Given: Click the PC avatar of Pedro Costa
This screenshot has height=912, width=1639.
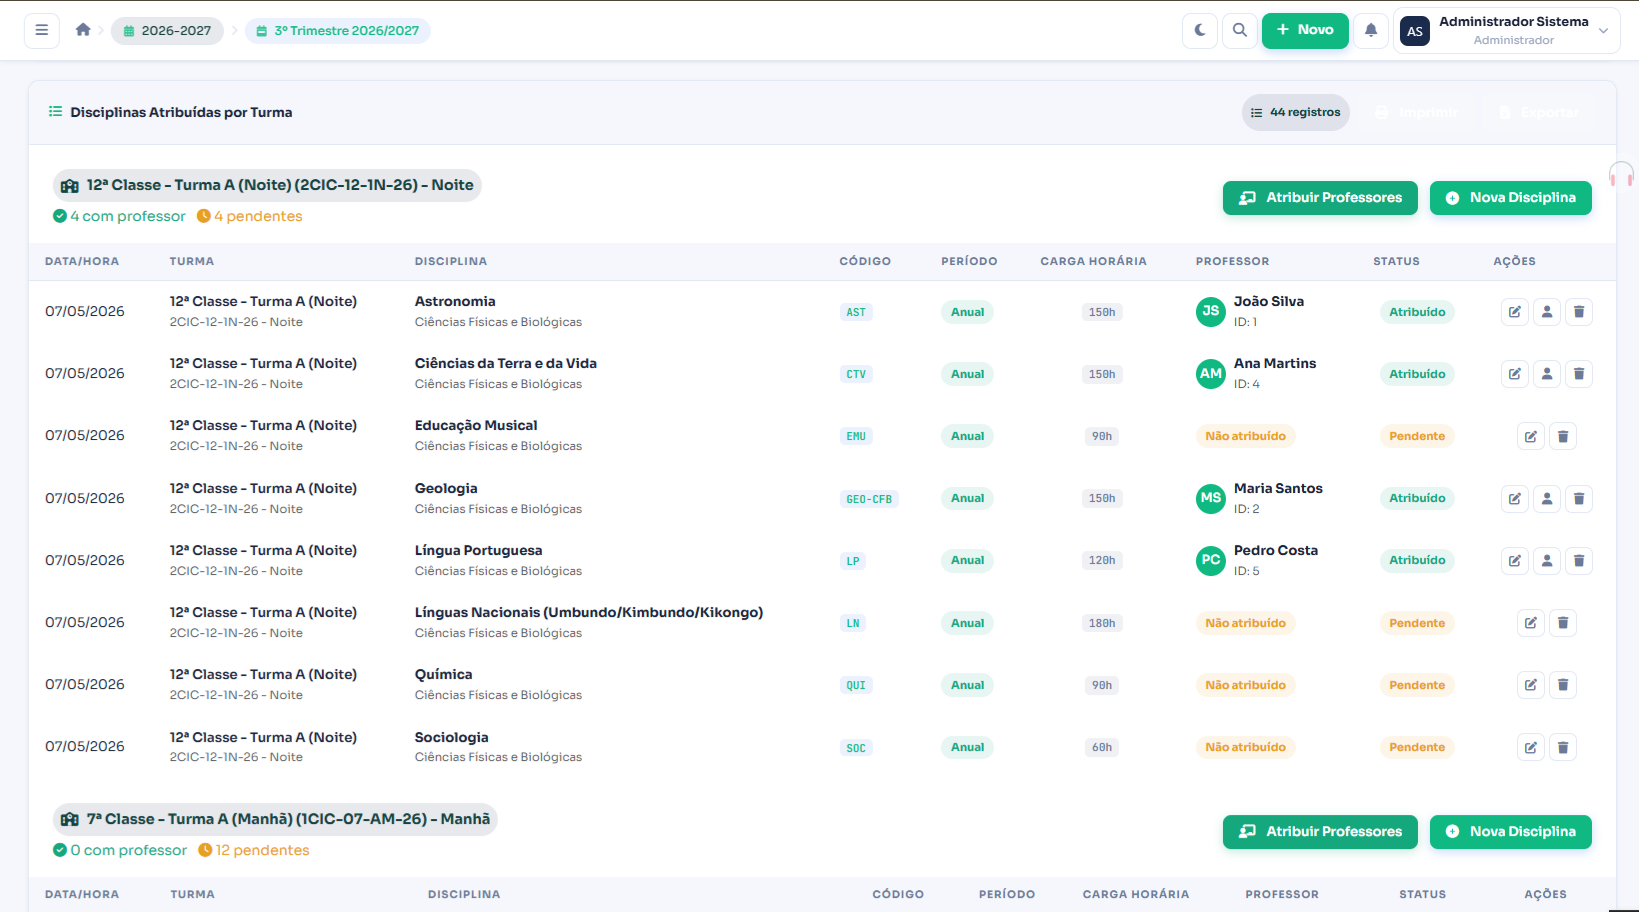Looking at the screenshot, I should click(x=1211, y=561).
